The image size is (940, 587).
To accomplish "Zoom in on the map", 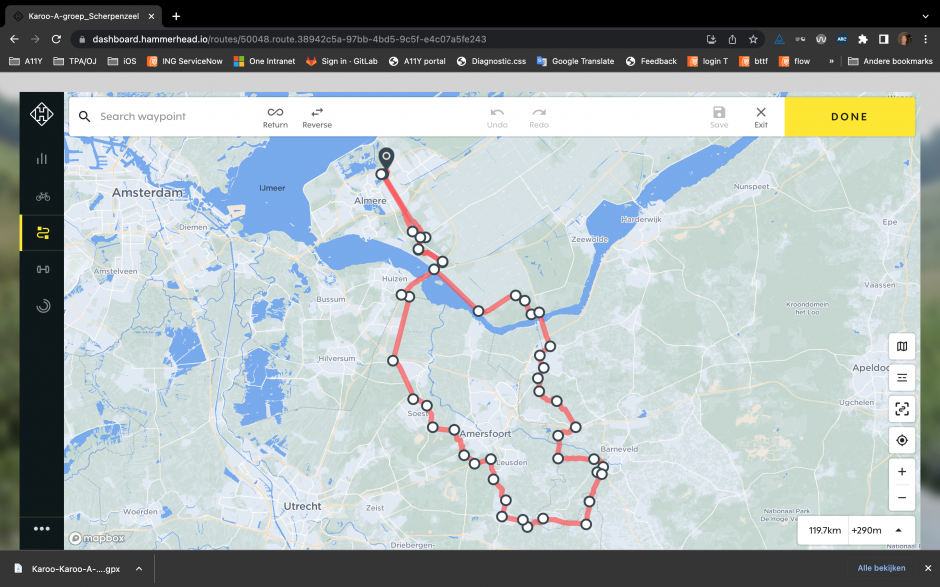I will 902,471.
